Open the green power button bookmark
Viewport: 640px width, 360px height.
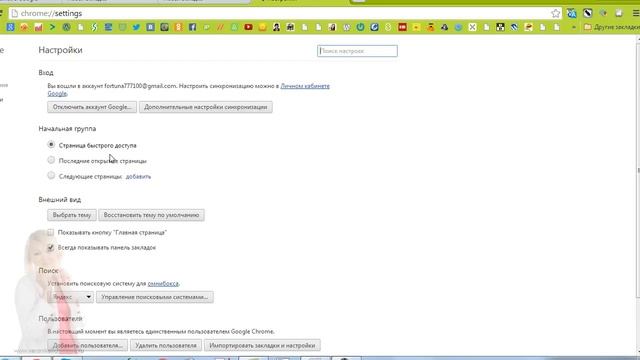tap(360, 27)
